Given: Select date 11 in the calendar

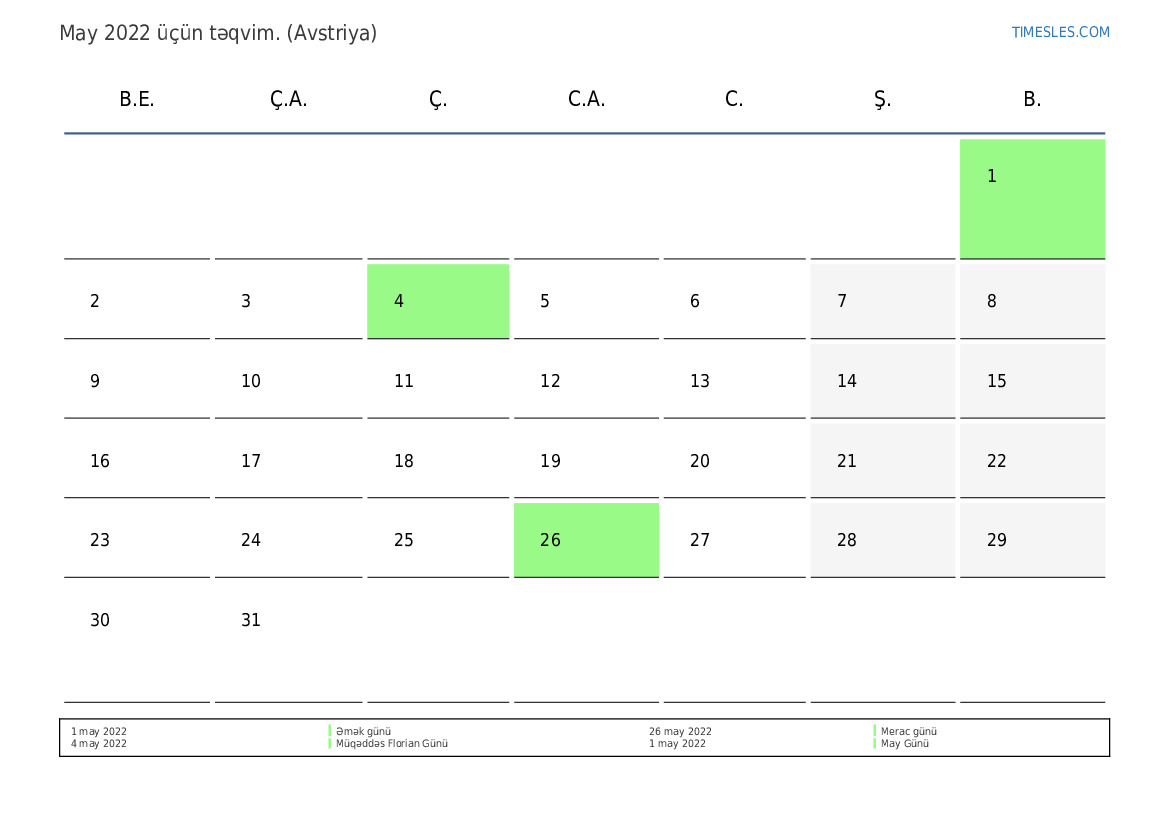Looking at the screenshot, I should tap(438, 380).
